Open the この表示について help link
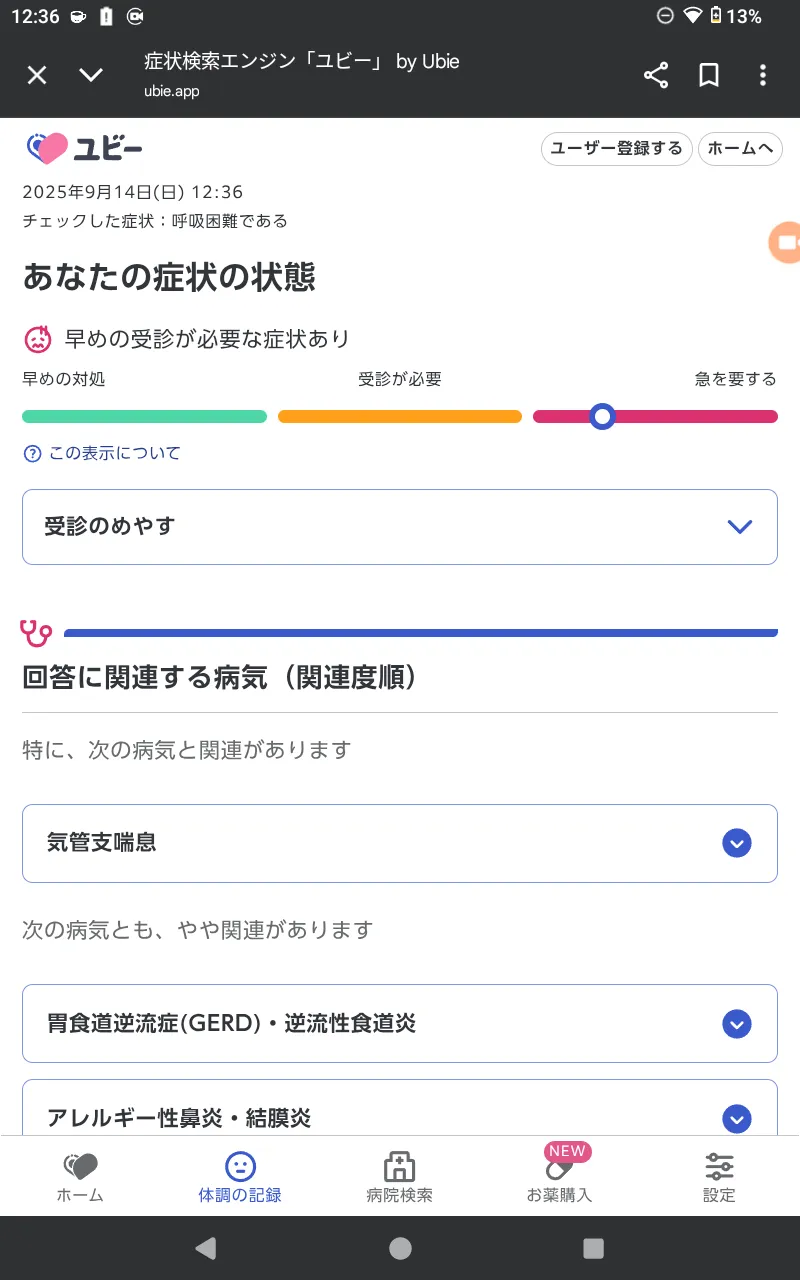Viewport: 800px width, 1280px height. pyautogui.click(x=102, y=453)
